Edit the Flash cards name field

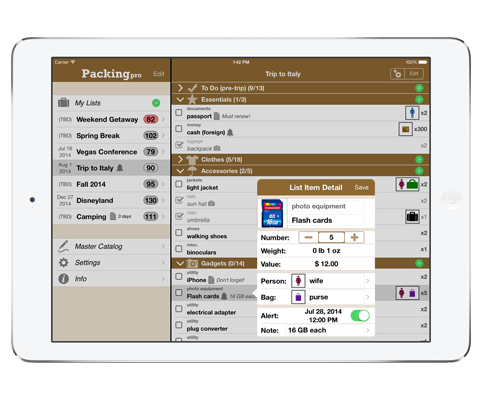(x=327, y=220)
